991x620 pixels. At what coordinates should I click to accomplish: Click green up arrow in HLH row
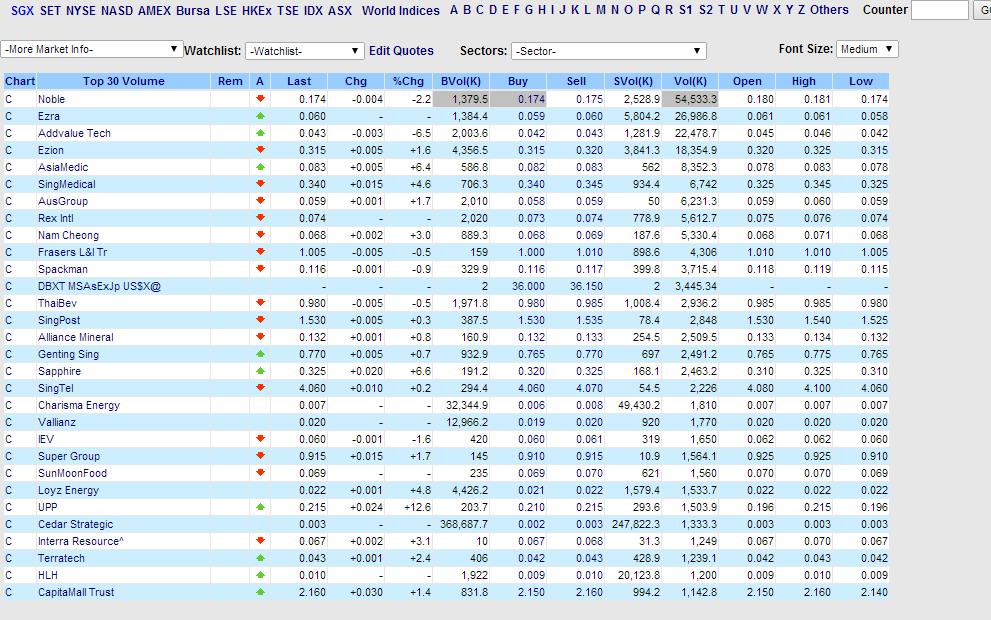(260, 575)
